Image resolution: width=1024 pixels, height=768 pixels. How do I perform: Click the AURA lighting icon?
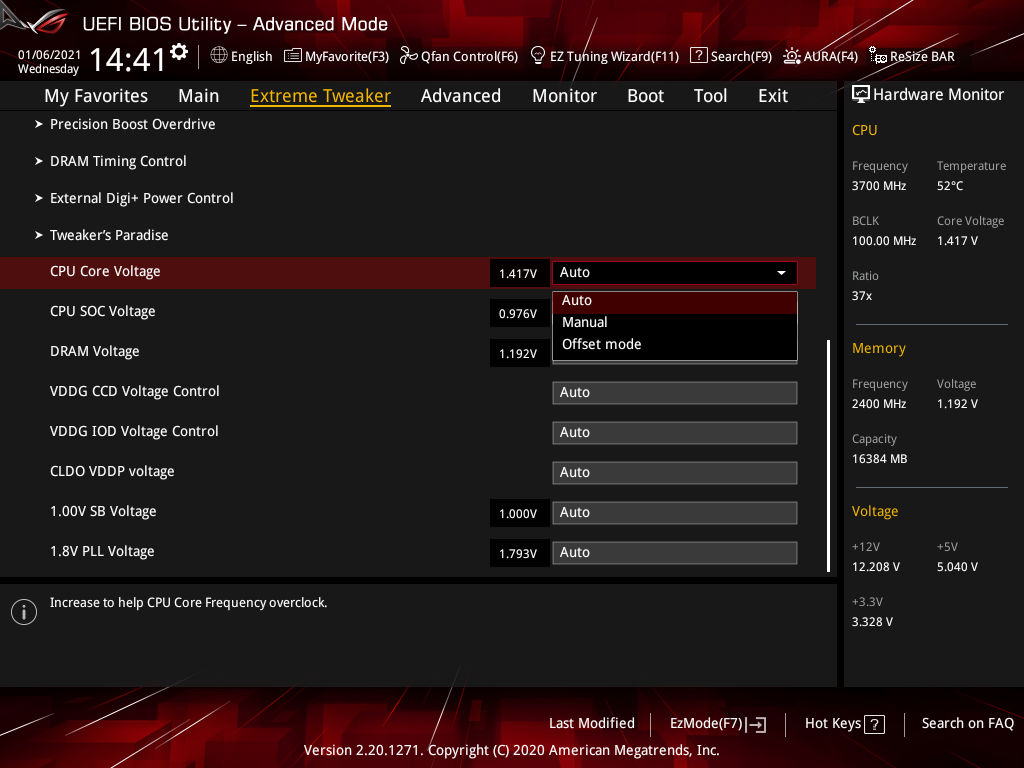(792, 56)
